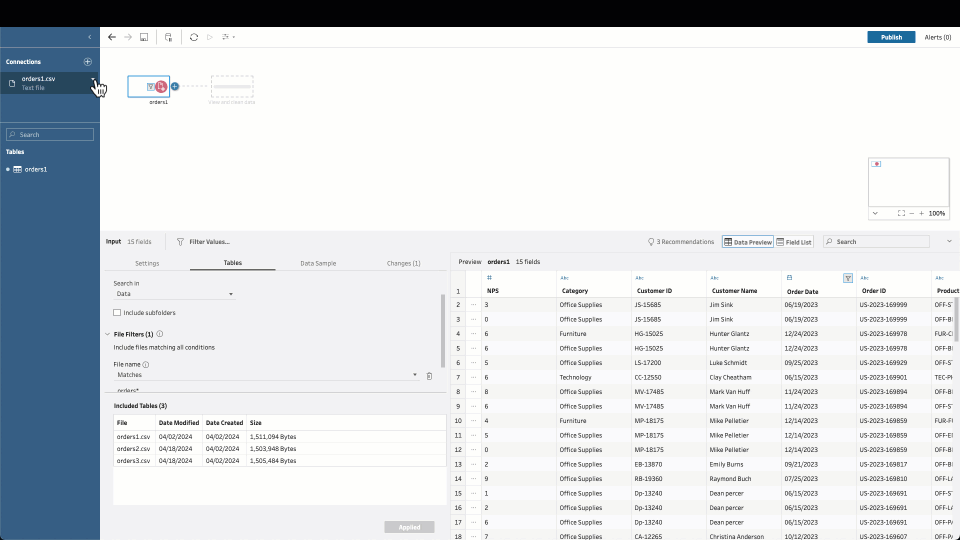Viewport: 960px width, 540px height.
Task: Click the blue plus to add step
Action: pos(174,86)
